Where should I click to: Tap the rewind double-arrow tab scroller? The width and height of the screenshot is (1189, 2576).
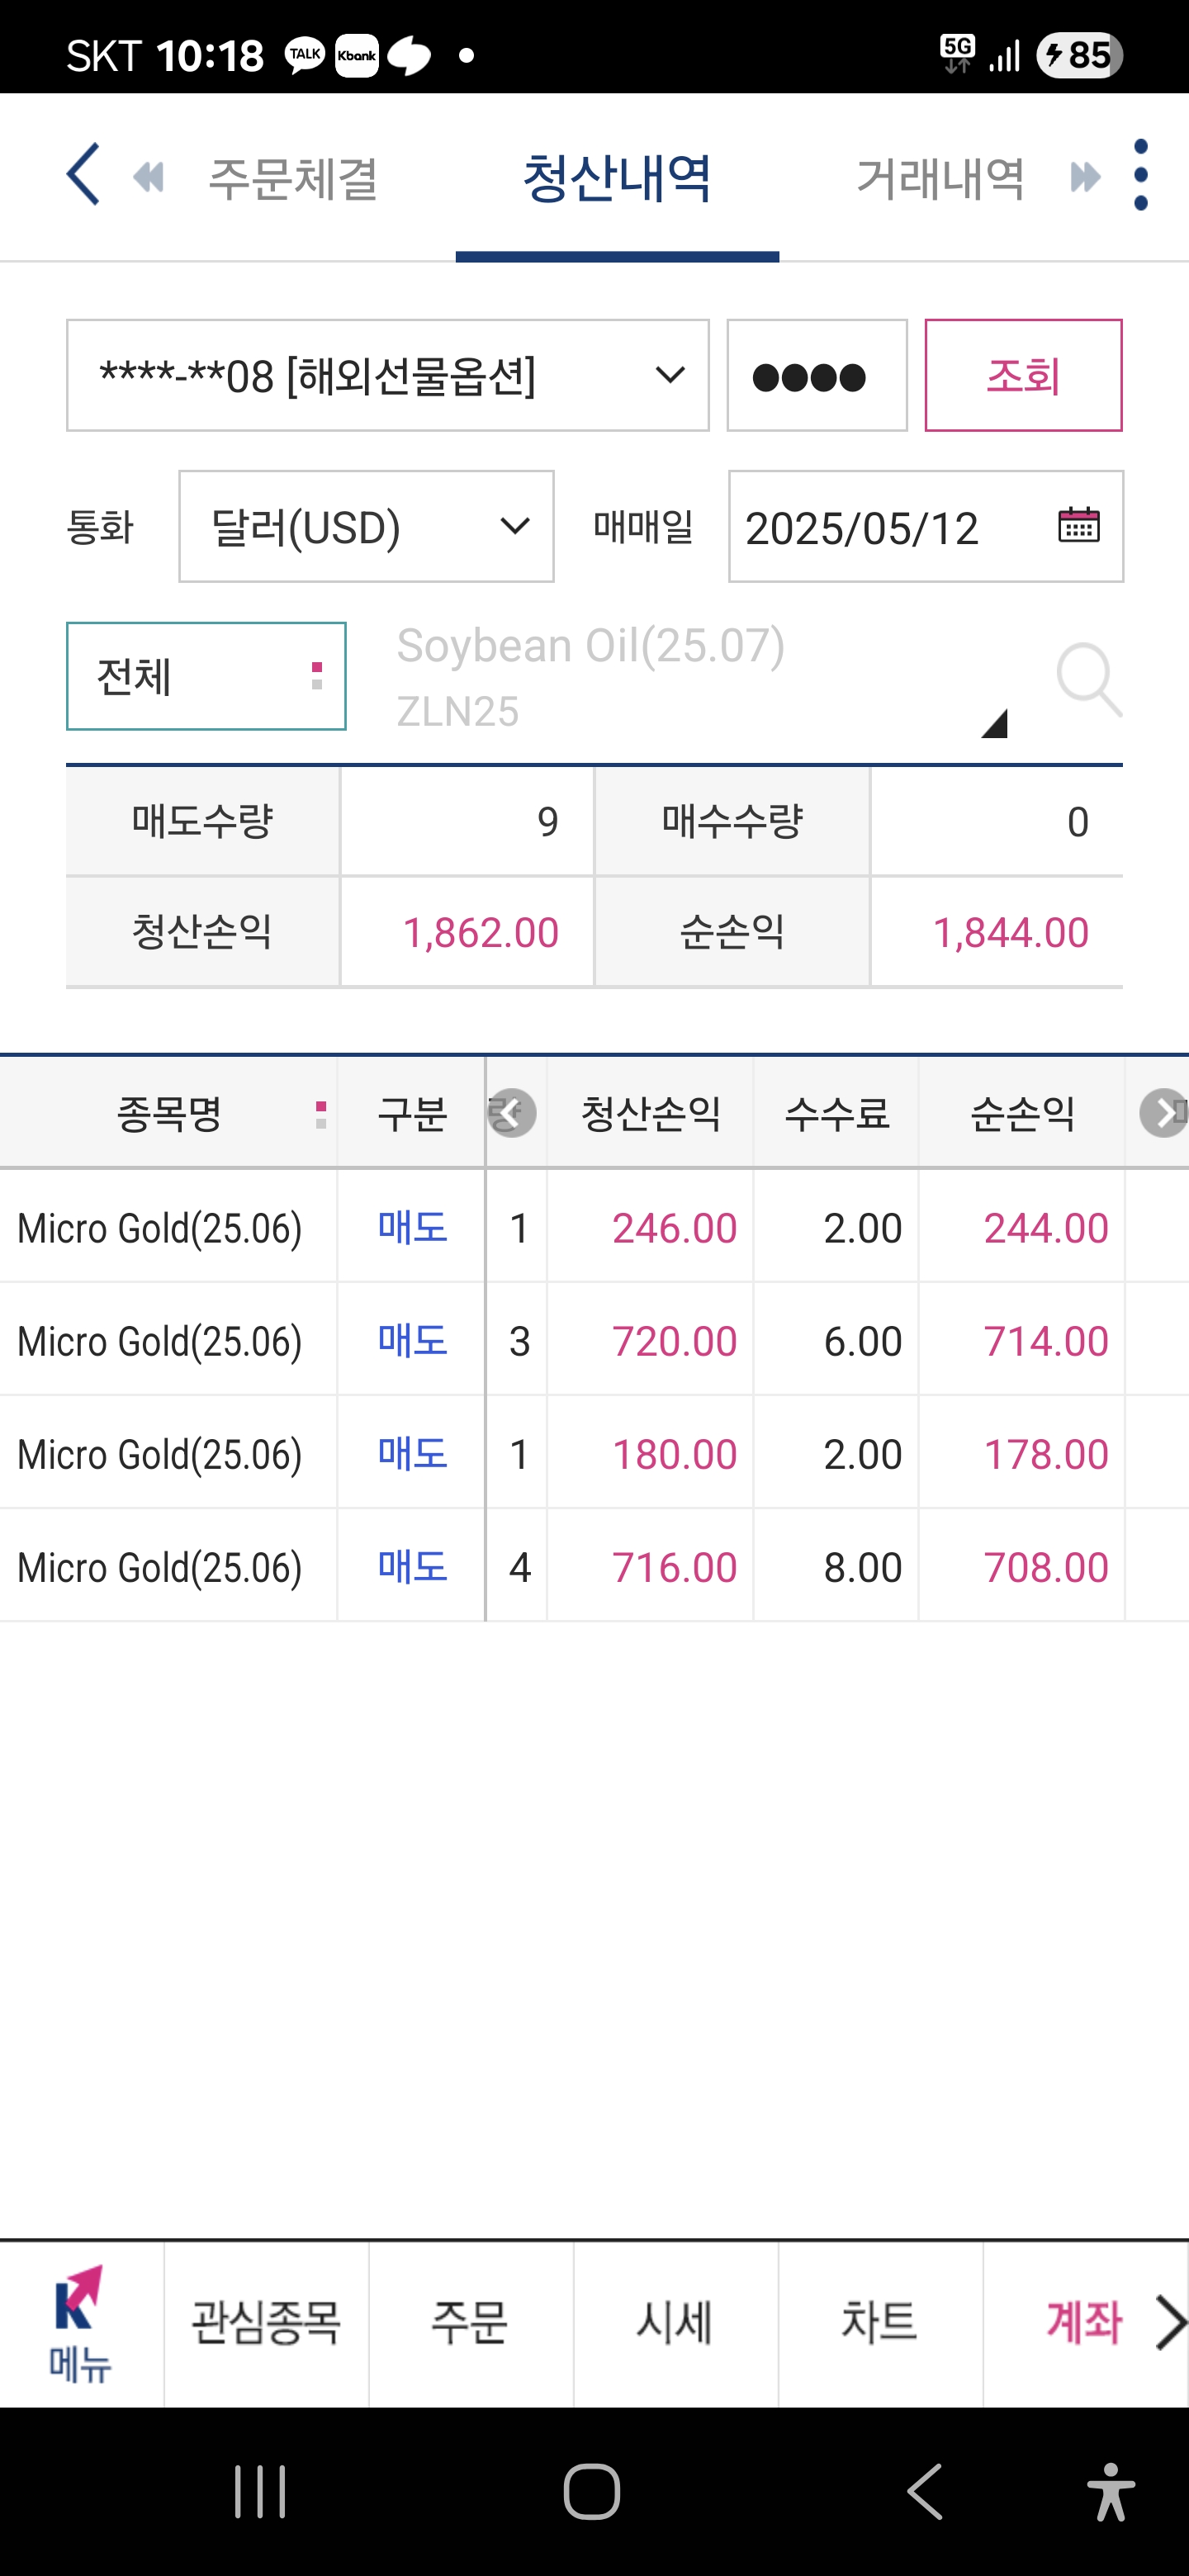148,178
